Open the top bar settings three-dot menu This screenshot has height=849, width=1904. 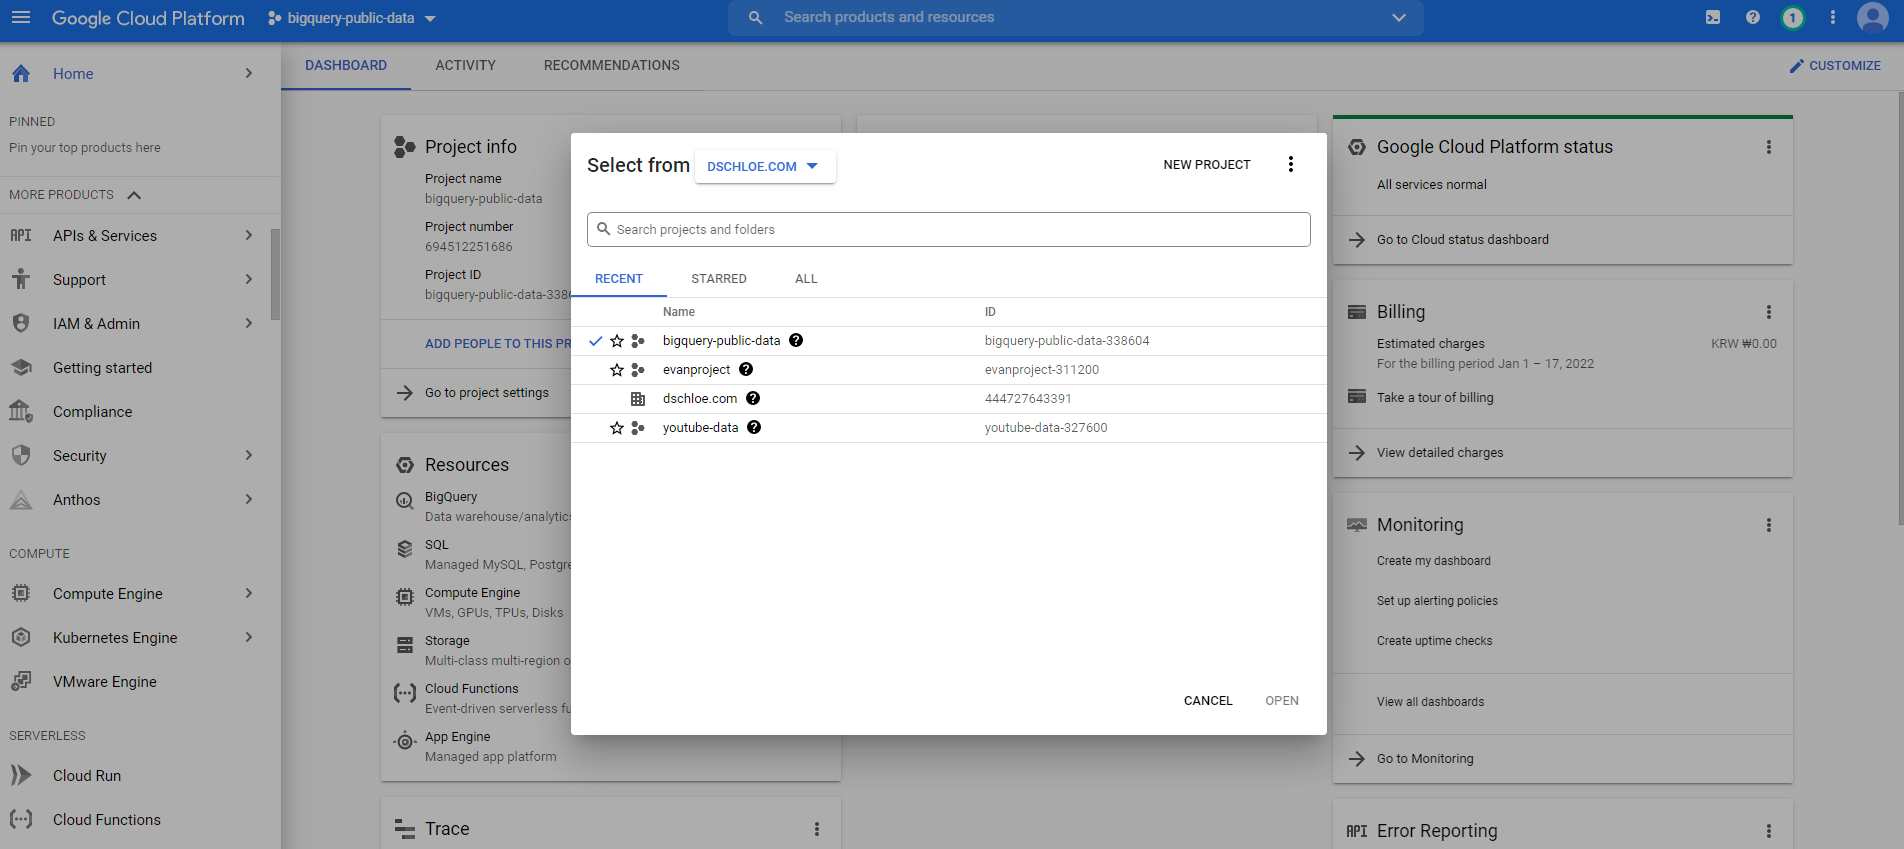pos(1833,17)
